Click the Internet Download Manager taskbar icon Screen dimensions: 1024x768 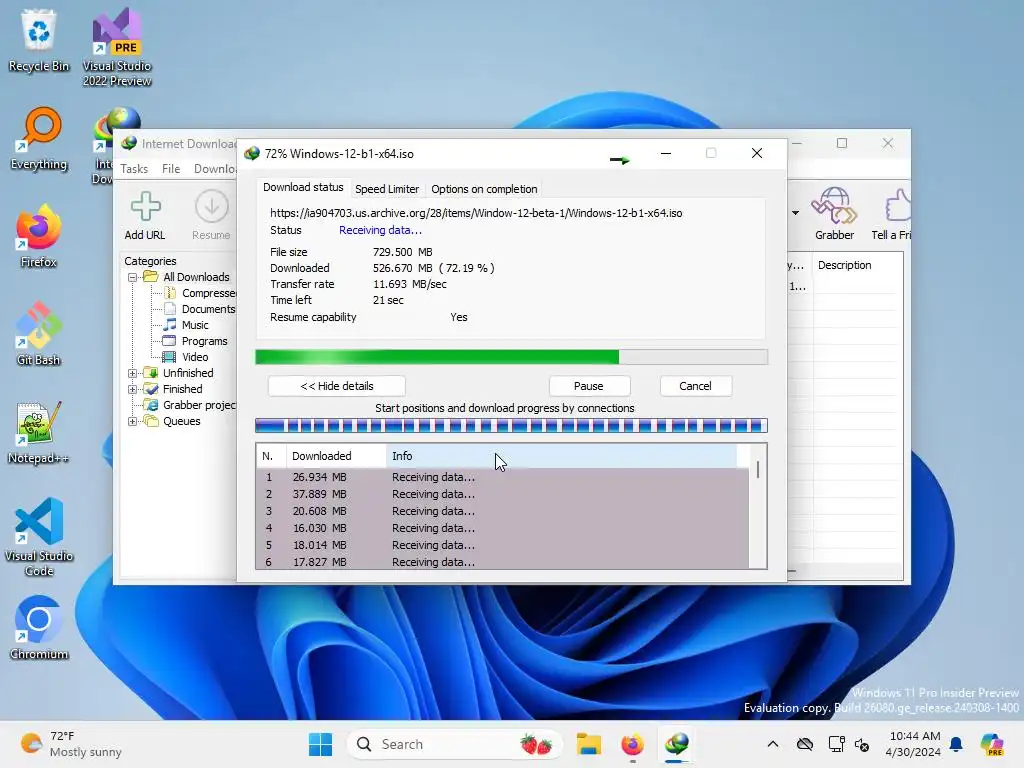677,744
